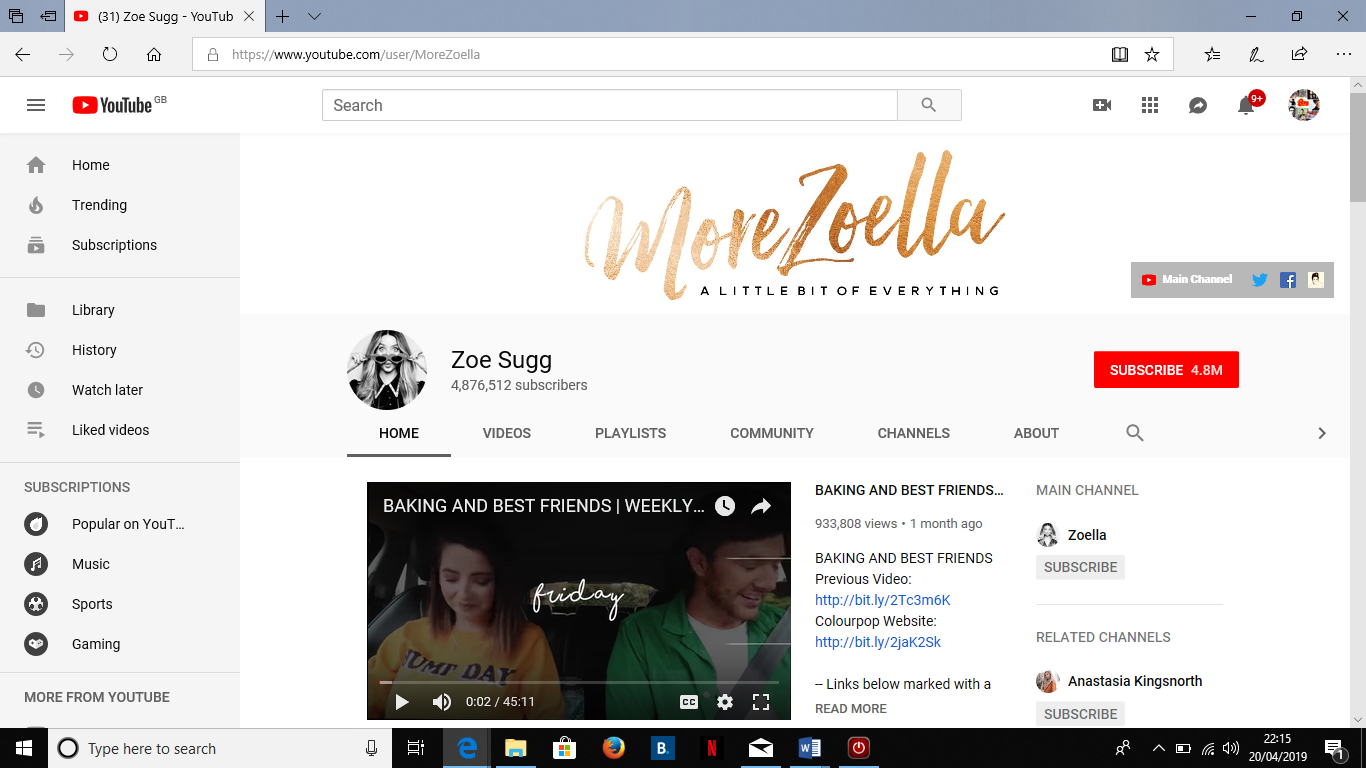
Task: Expand channel tabs with right chevron
Action: (1322, 433)
